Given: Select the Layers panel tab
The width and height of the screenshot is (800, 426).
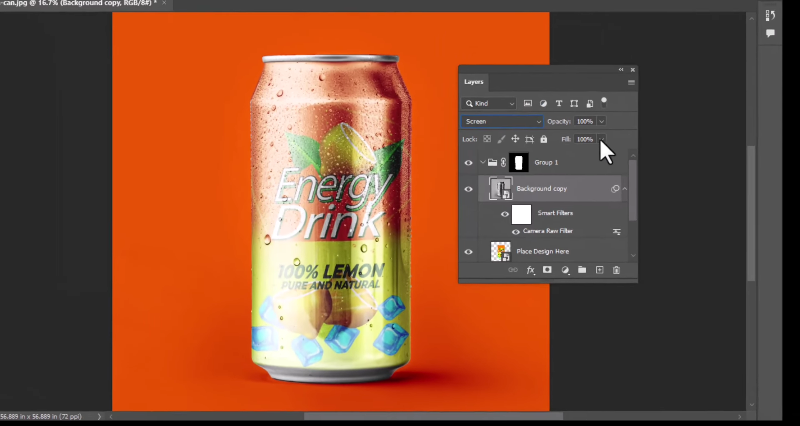Looking at the screenshot, I should coord(474,82).
